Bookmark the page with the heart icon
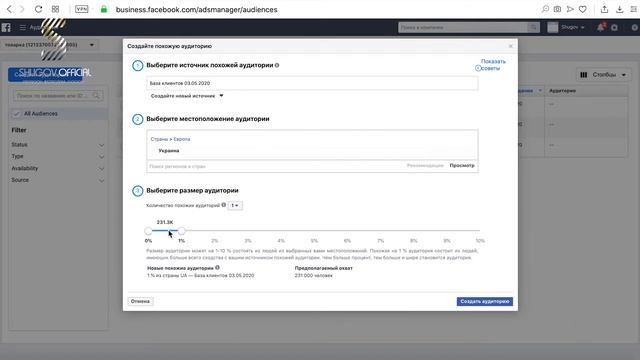Viewport: 640px width, 360px height. [x=583, y=9]
